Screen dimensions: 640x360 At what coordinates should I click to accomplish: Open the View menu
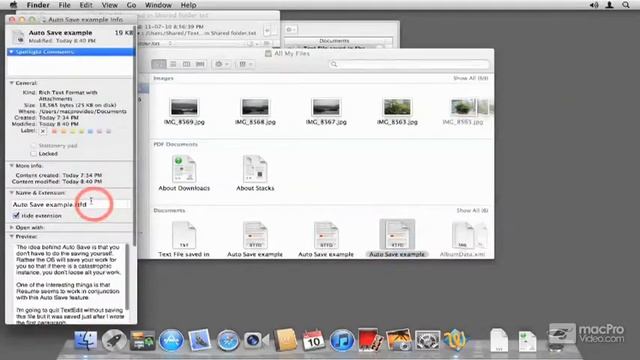109,5
